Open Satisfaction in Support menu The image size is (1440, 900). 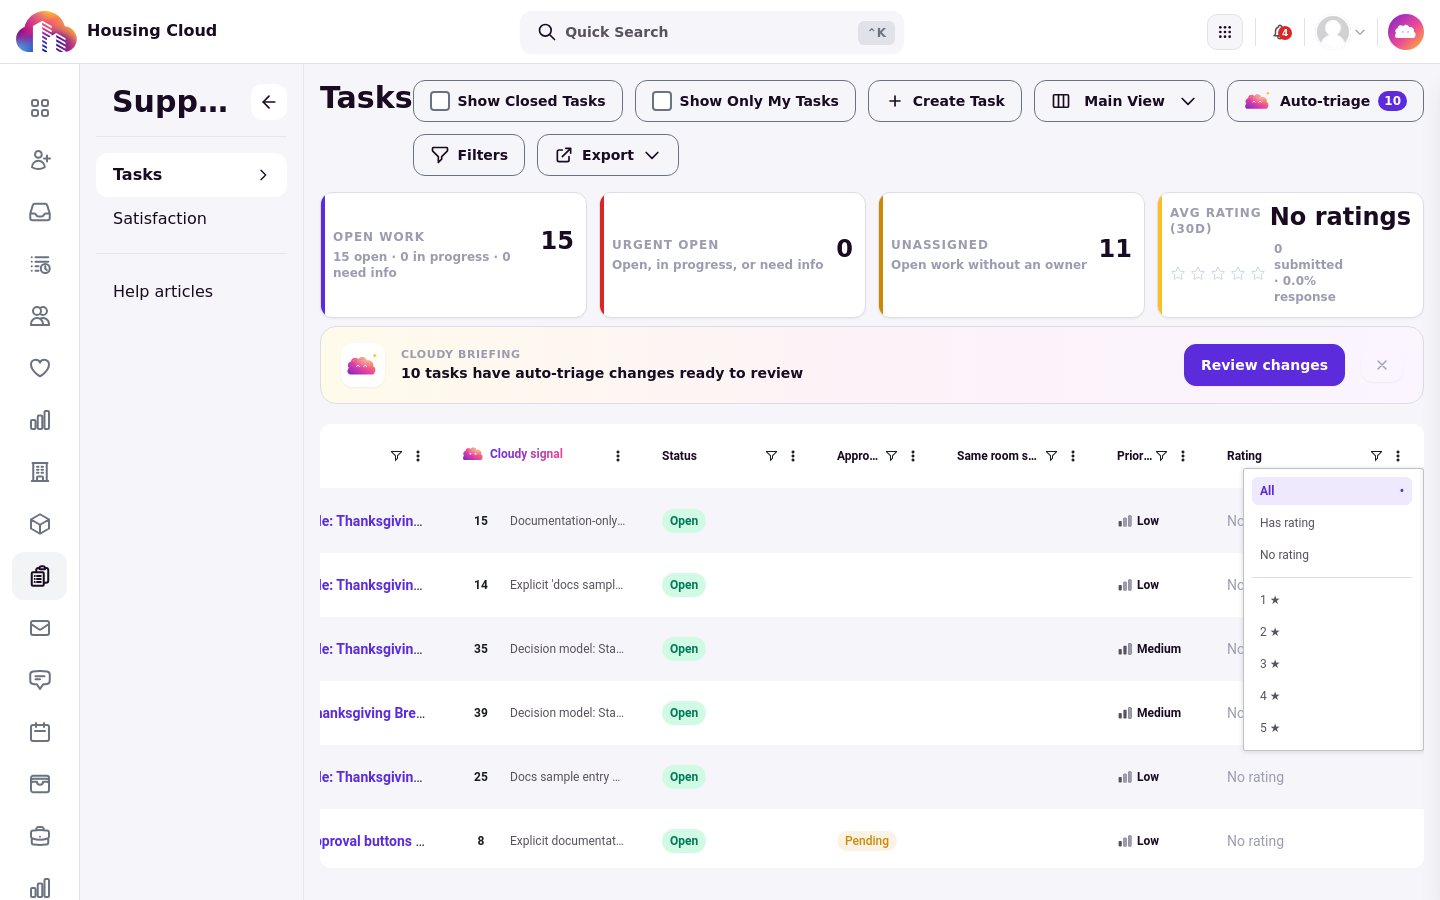click(x=191, y=219)
